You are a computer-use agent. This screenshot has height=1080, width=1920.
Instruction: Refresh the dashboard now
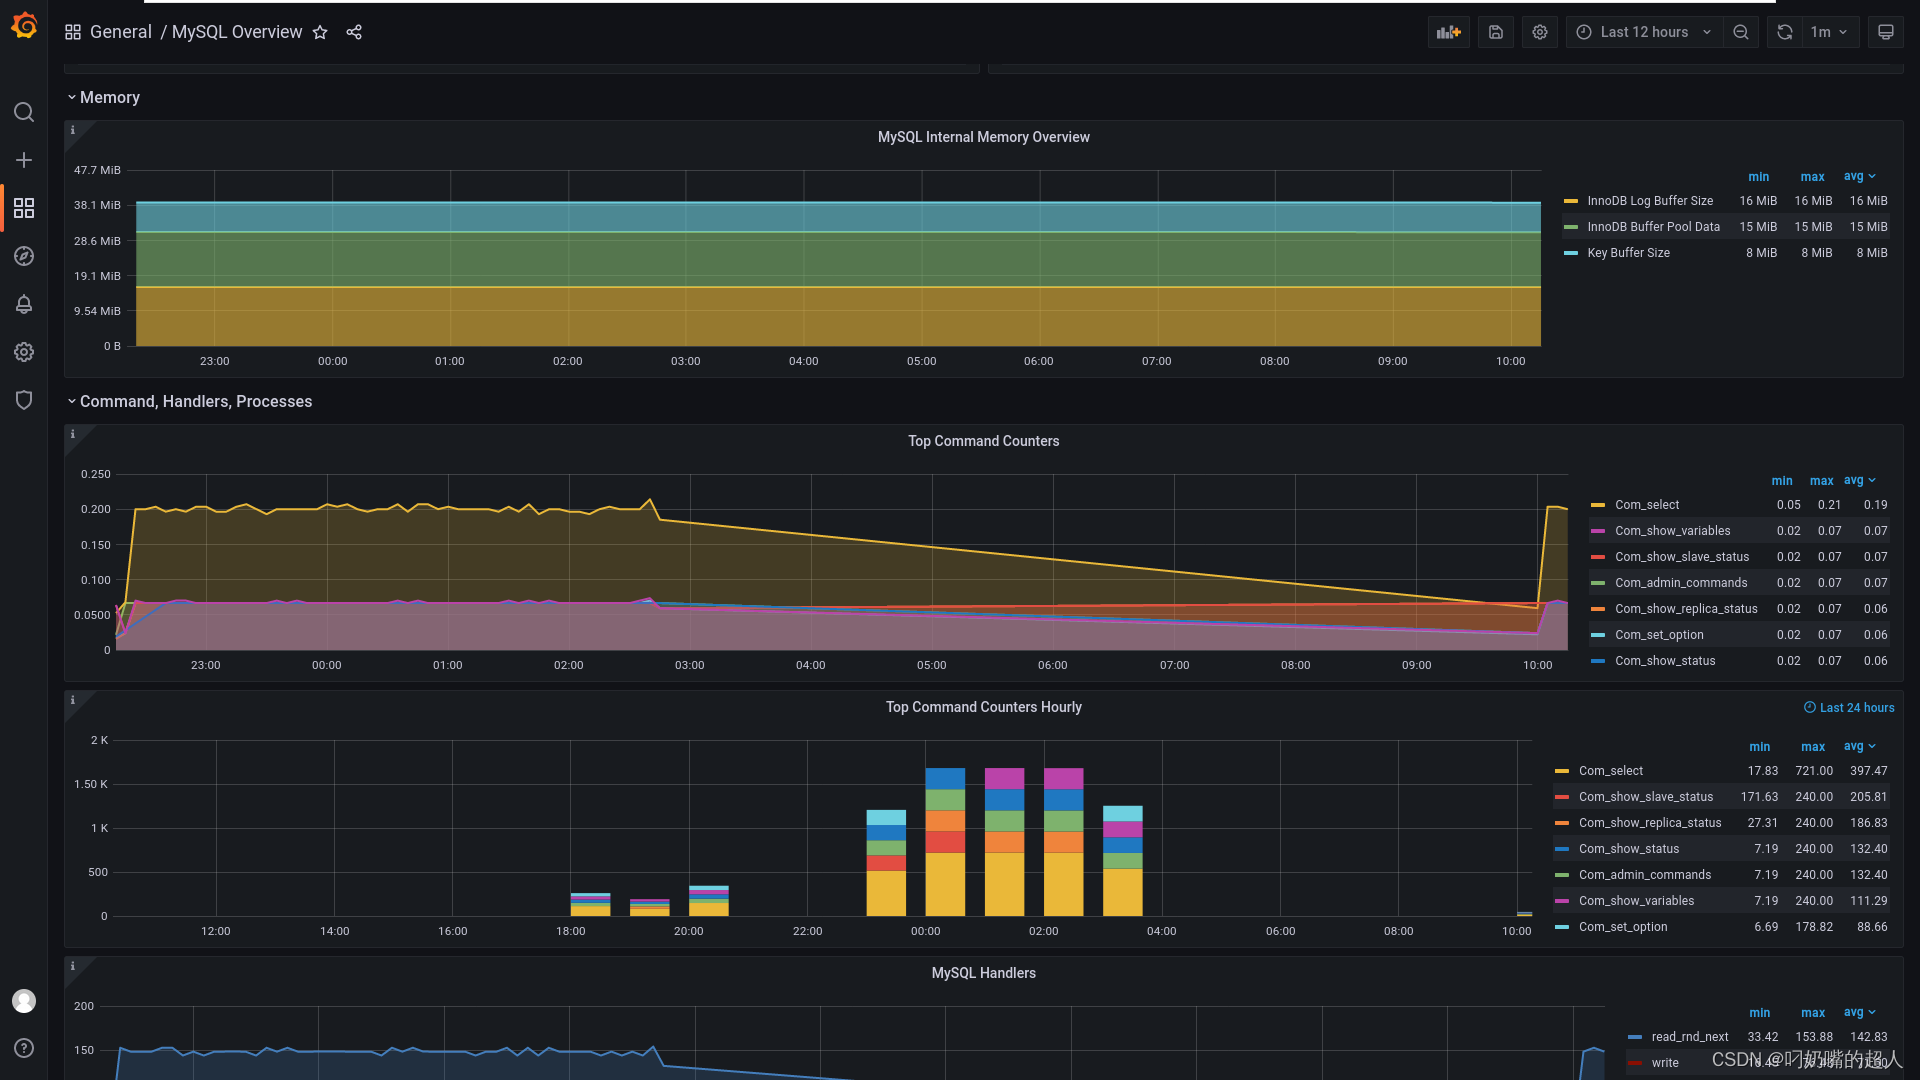click(1785, 32)
